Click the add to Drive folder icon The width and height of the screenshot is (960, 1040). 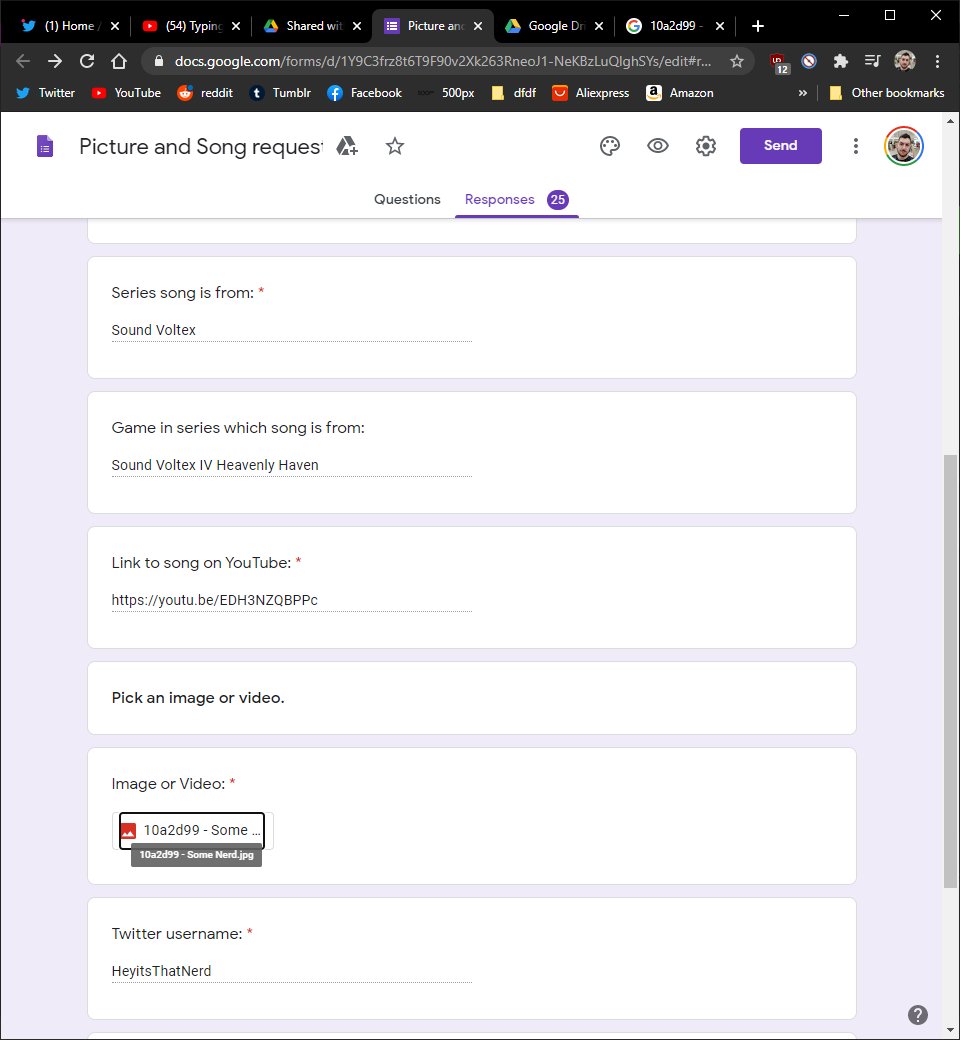(x=347, y=146)
